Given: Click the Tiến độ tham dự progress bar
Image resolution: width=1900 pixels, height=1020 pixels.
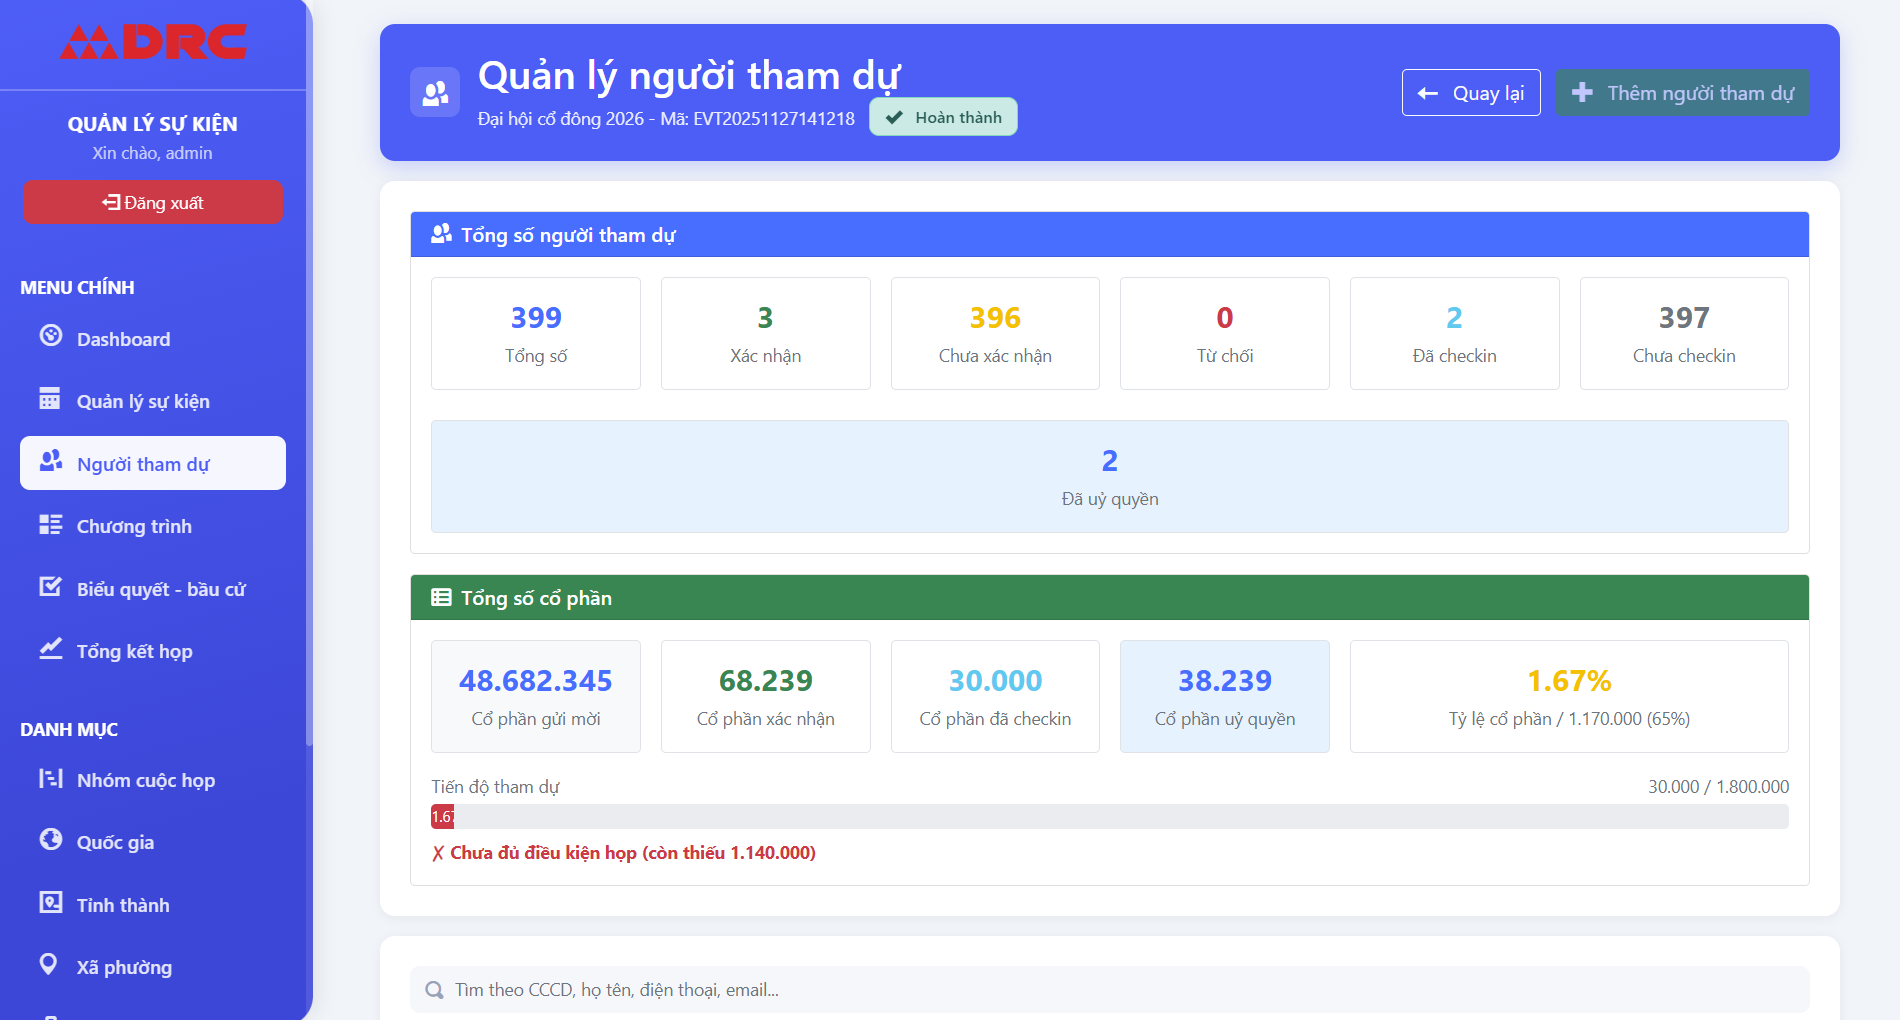Looking at the screenshot, I should (x=1109, y=817).
